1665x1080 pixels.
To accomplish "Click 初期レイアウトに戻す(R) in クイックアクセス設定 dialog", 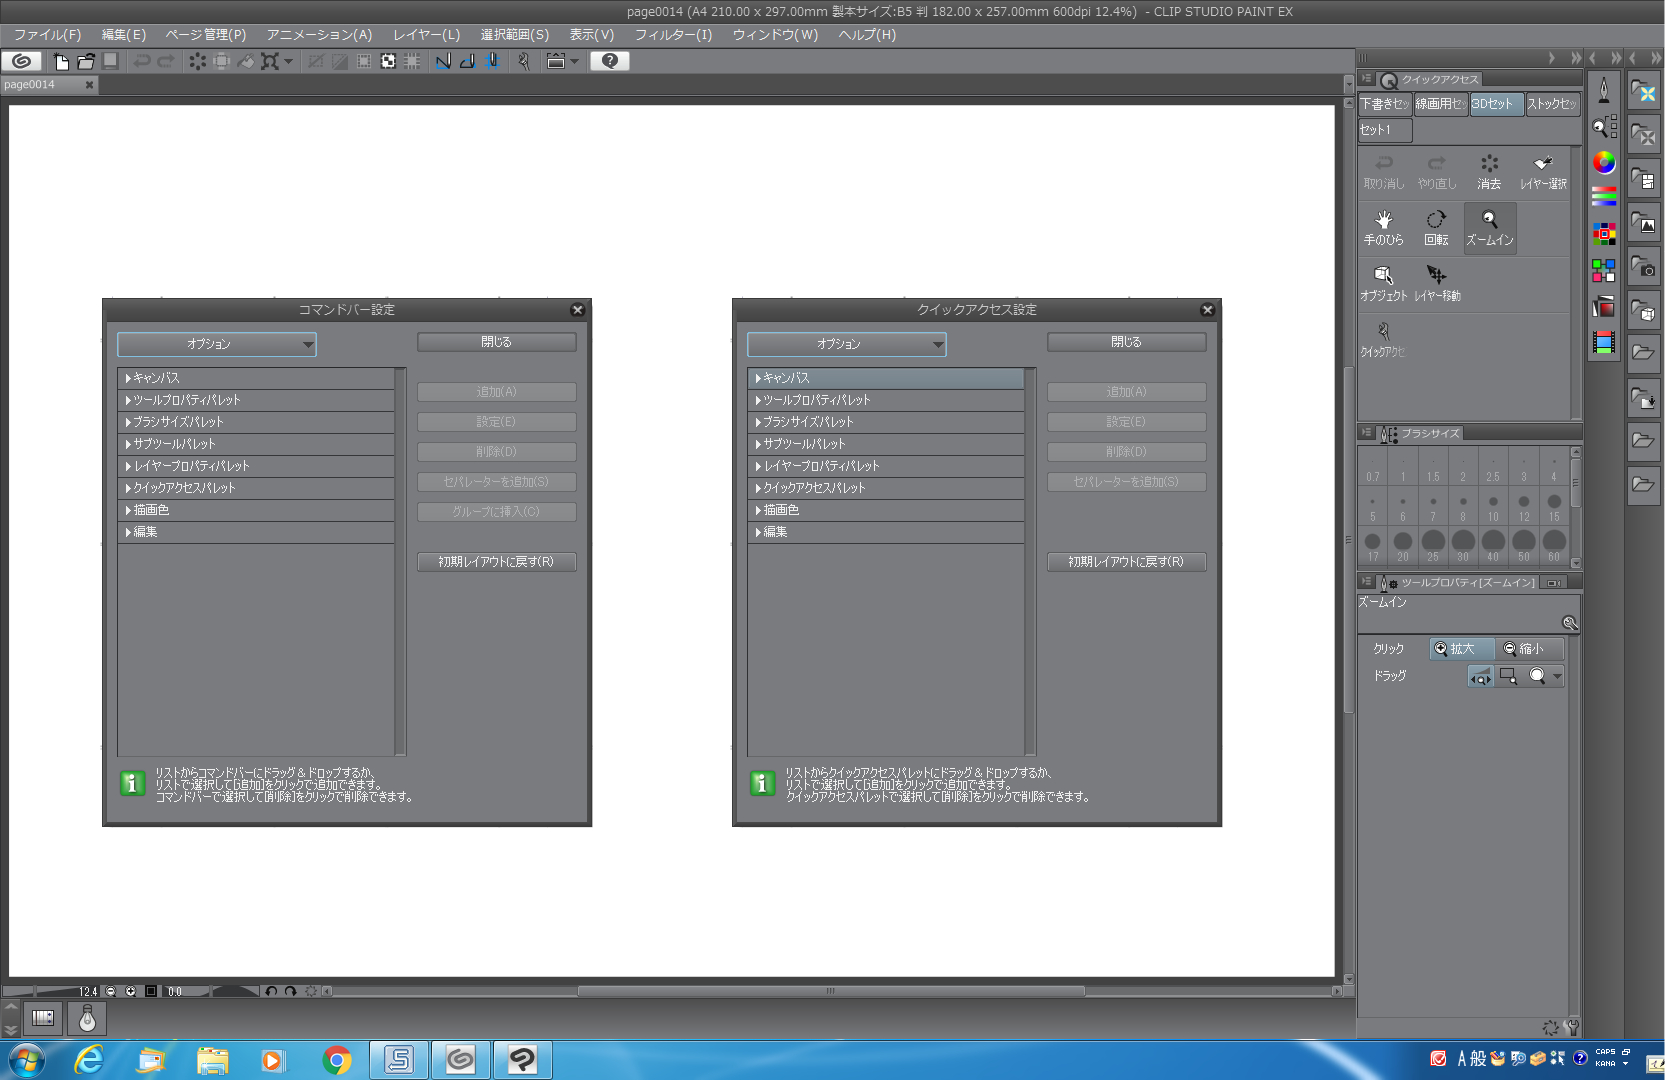I will (x=1126, y=562).
